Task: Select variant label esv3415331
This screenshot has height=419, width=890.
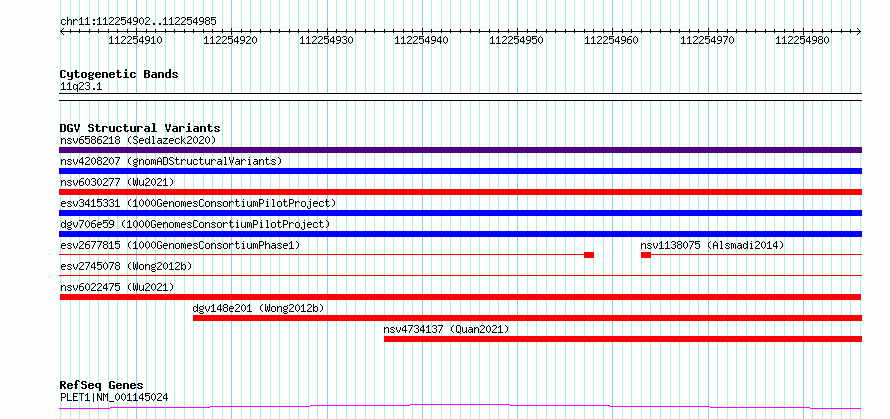Action: (198, 203)
